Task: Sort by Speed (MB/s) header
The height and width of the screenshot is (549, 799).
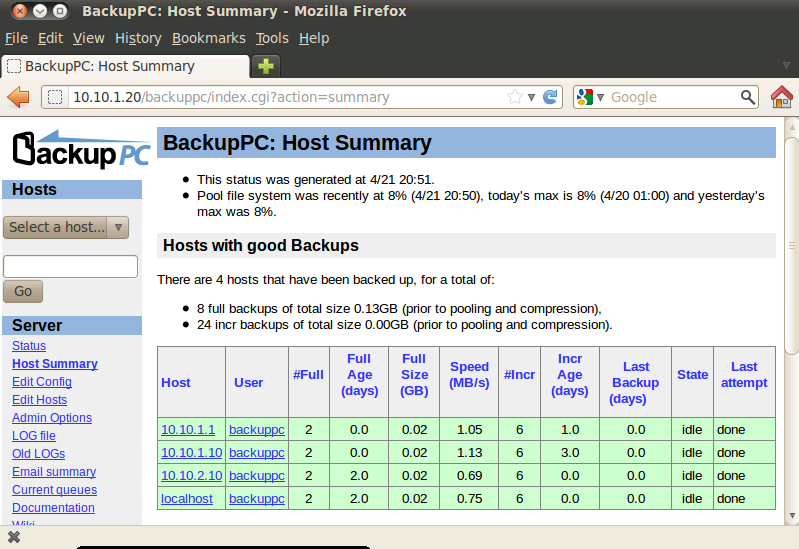Action: [469, 375]
